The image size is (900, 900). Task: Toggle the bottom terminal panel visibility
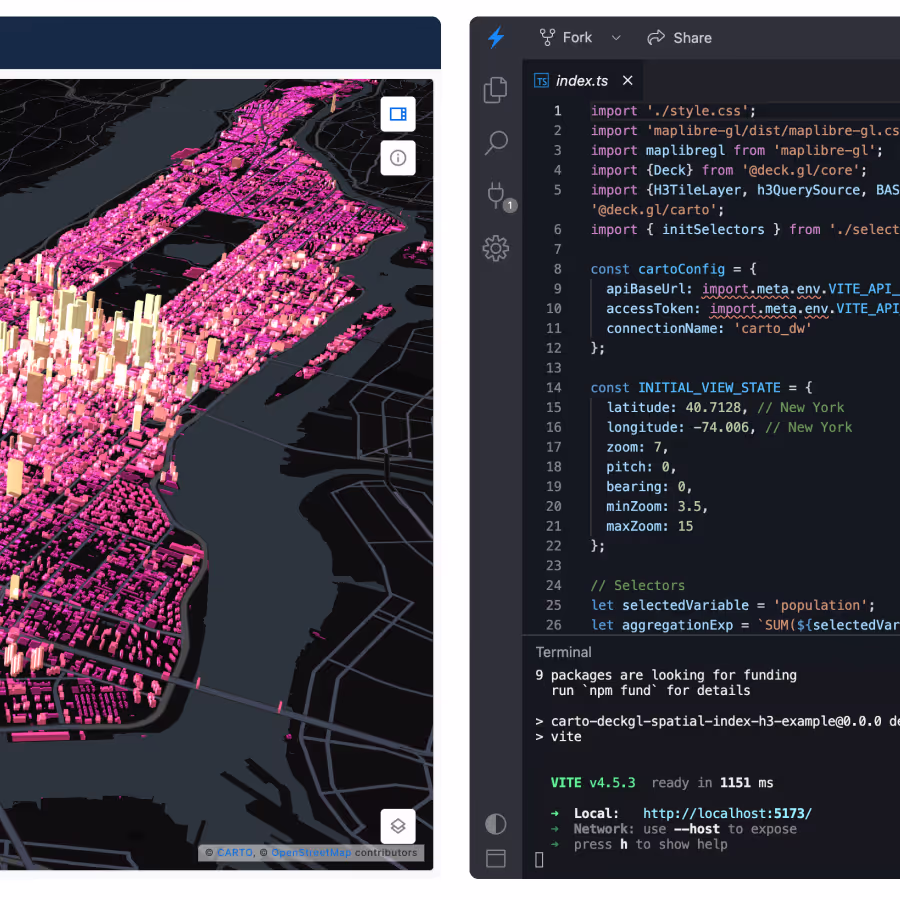click(496, 858)
